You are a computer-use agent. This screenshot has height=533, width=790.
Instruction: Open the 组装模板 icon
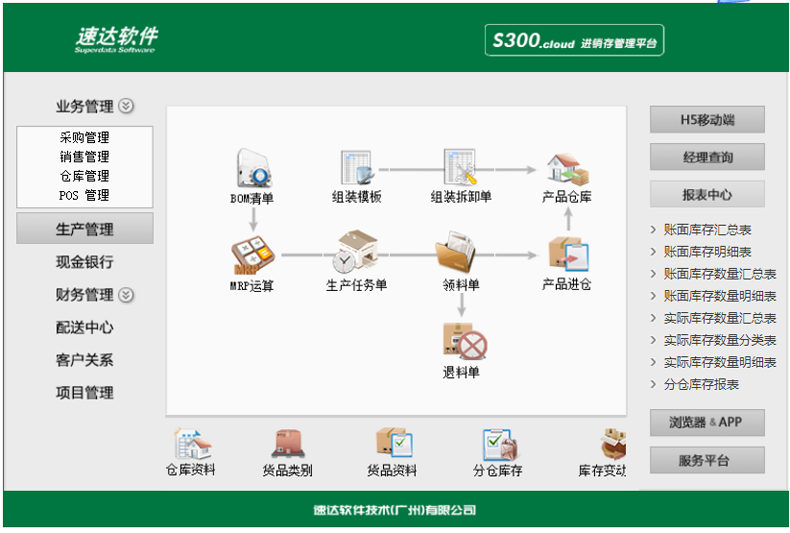pos(357,167)
